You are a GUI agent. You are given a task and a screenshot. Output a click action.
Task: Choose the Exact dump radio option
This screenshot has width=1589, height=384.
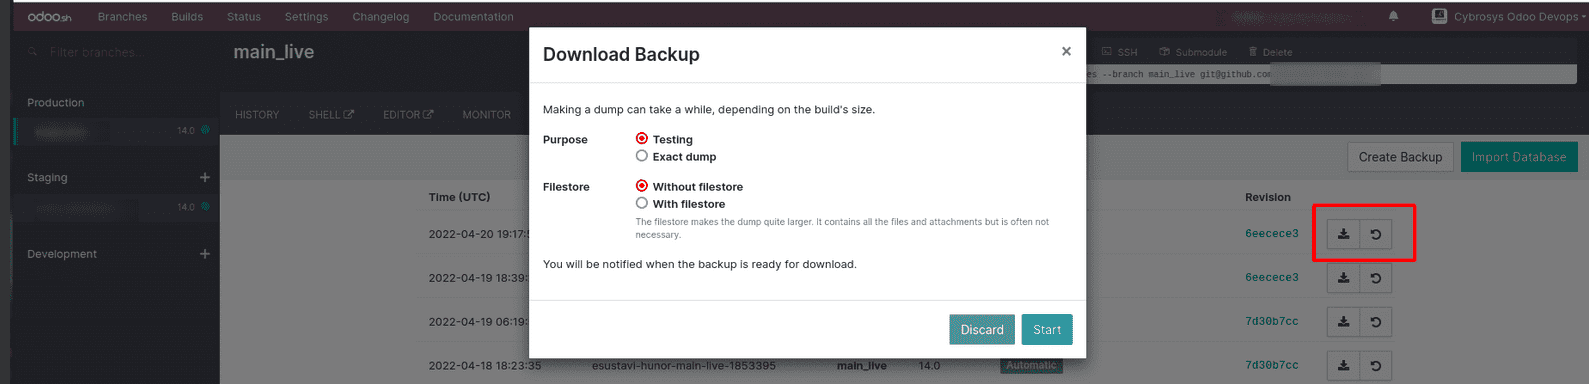pos(642,156)
